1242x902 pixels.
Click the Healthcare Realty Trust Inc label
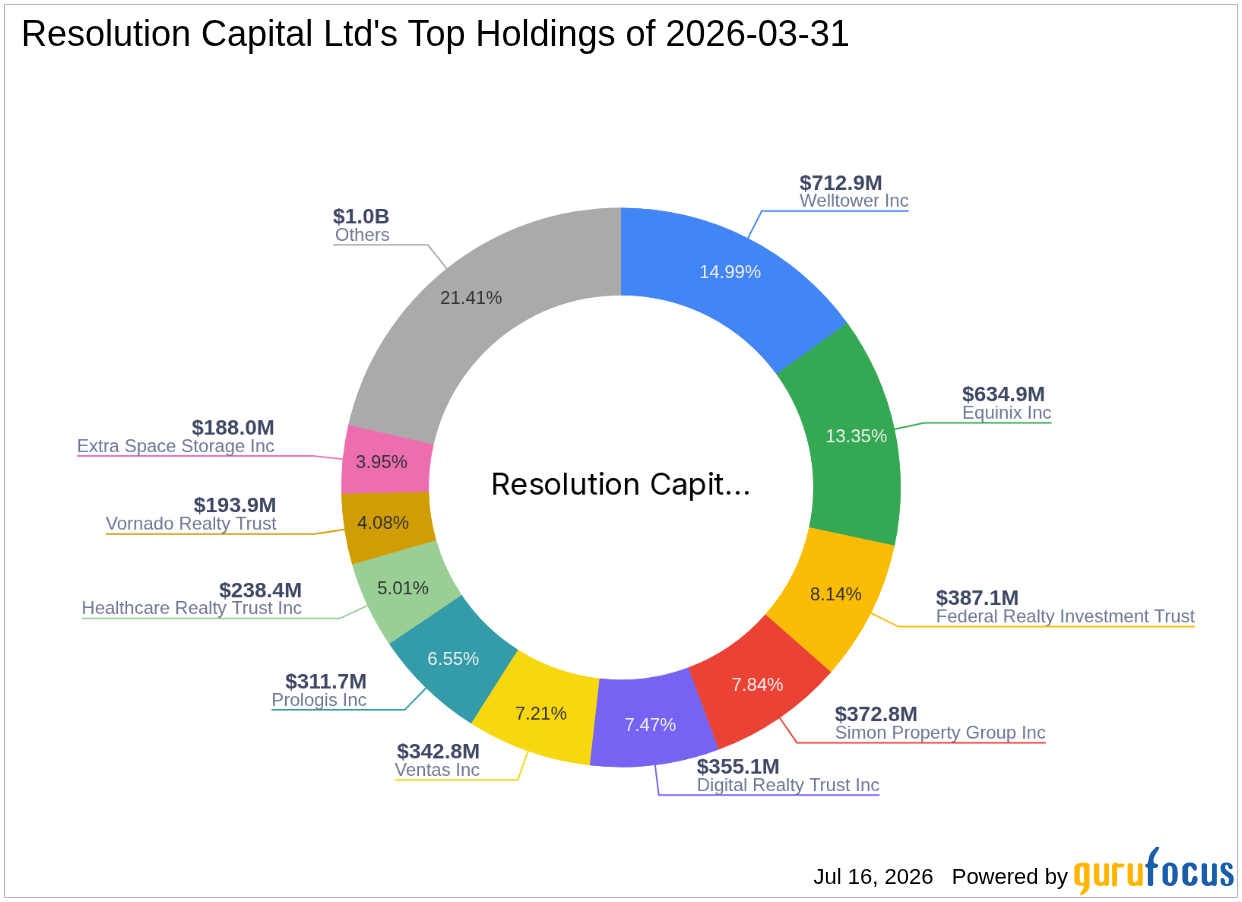(x=192, y=608)
